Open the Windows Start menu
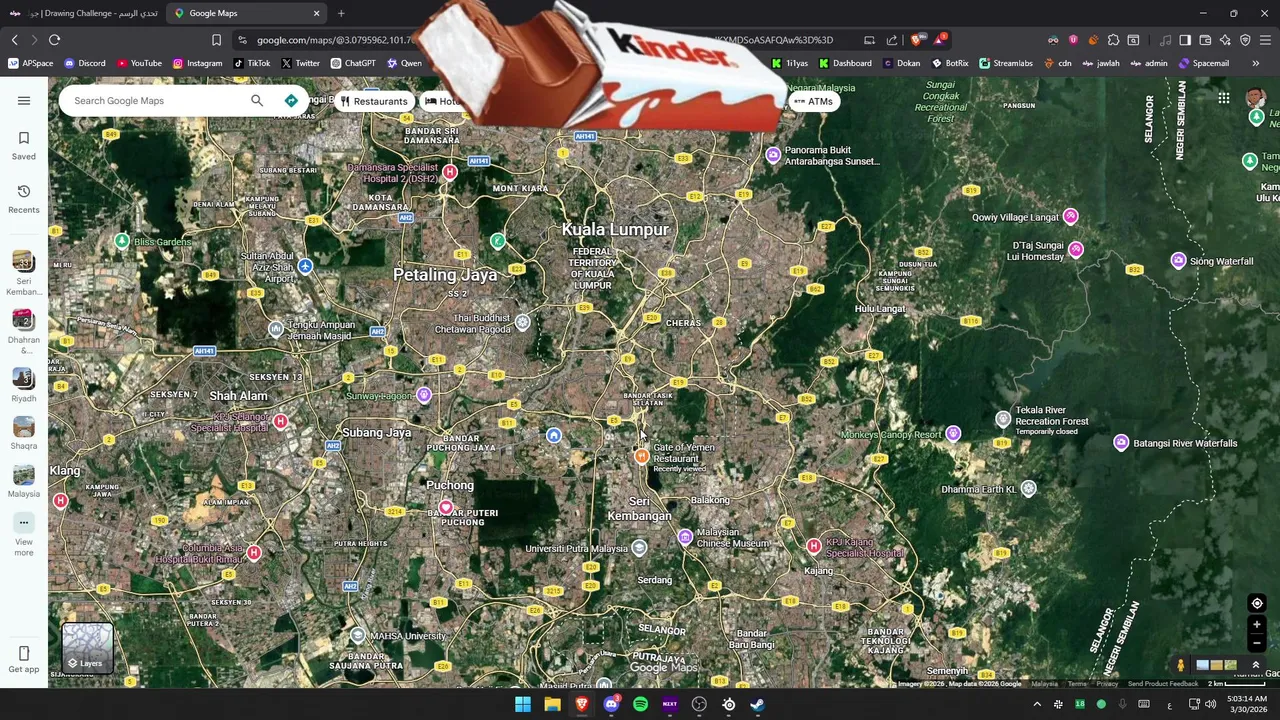 tap(523, 704)
